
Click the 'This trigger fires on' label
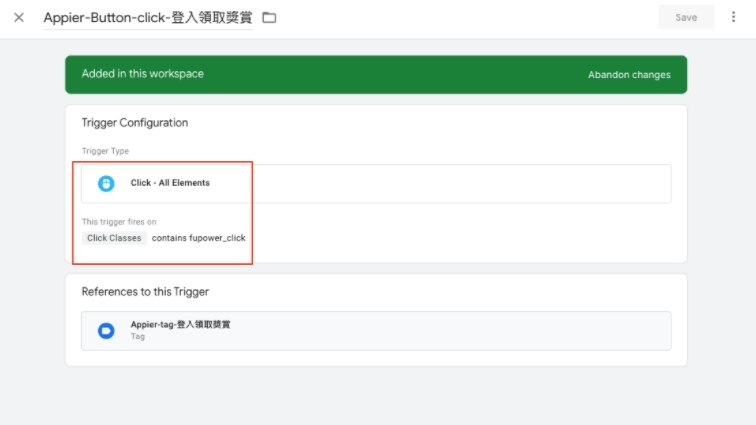(x=119, y=221)
